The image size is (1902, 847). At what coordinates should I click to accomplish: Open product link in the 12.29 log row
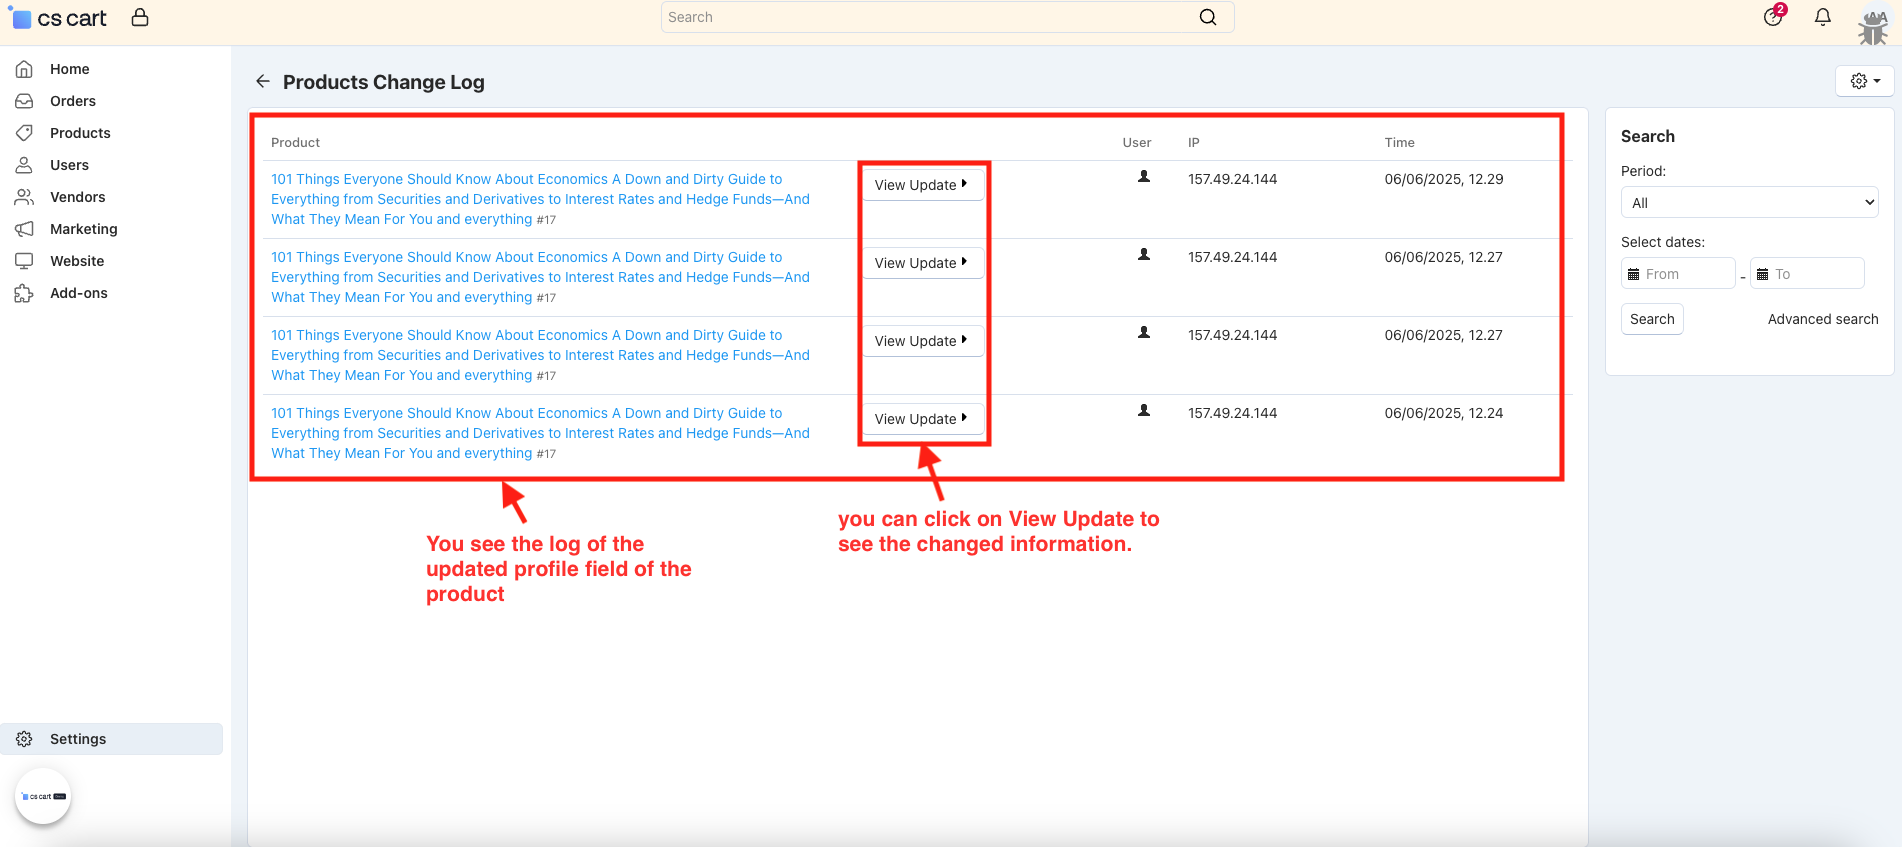click(540, 199)
